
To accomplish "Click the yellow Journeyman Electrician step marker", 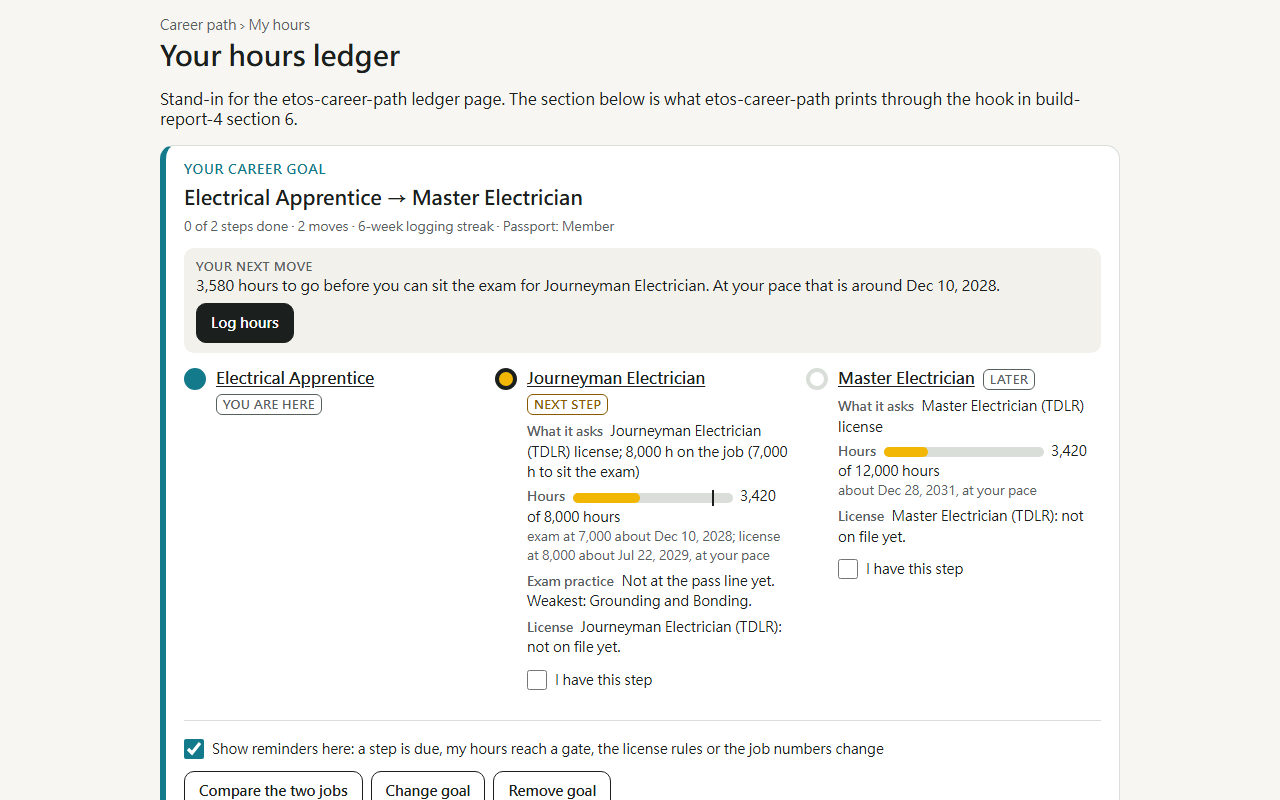I will point(506,379).
